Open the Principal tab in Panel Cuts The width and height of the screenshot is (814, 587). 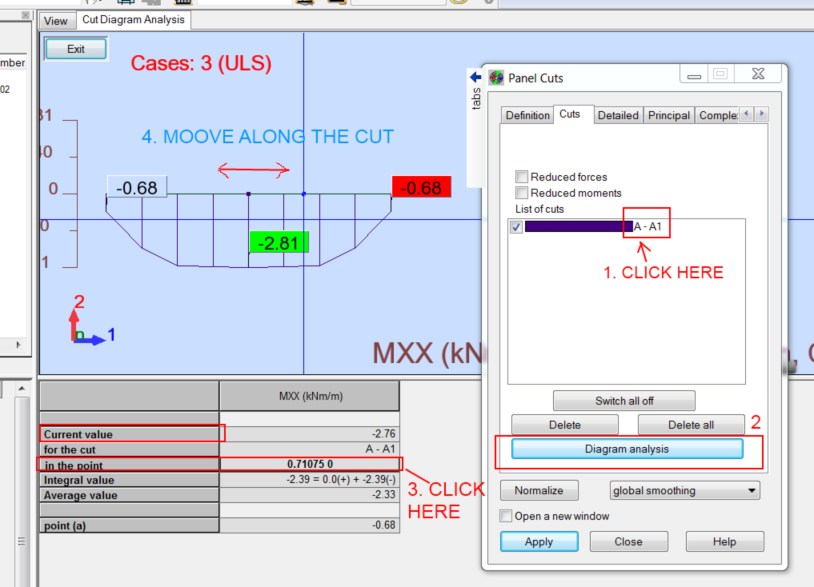click(669, 115)
